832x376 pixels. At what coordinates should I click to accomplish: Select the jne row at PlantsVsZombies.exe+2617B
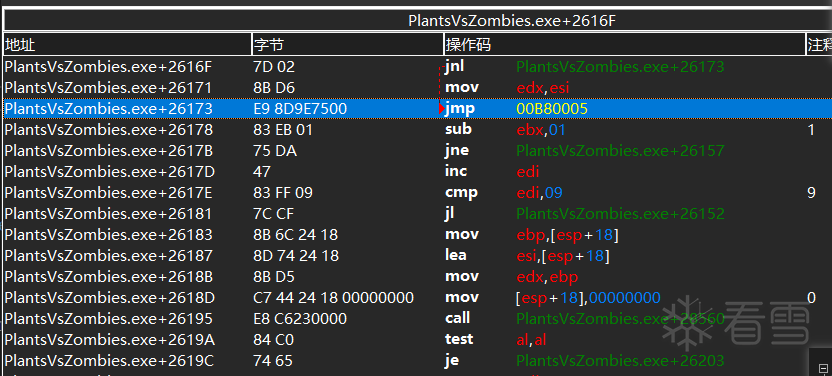click(418, 151)
